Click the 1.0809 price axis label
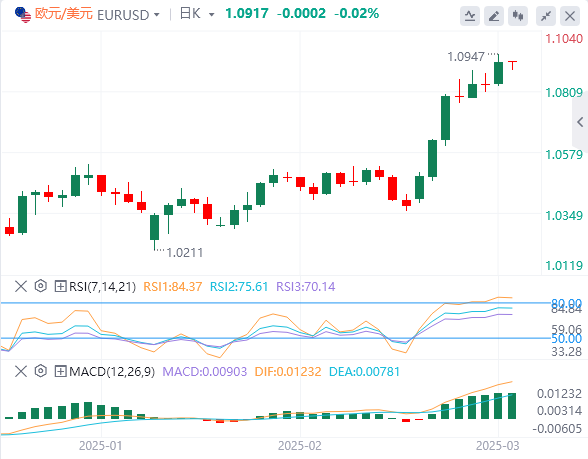This screenshot has width=588, height=459. [x=564, y=93]
